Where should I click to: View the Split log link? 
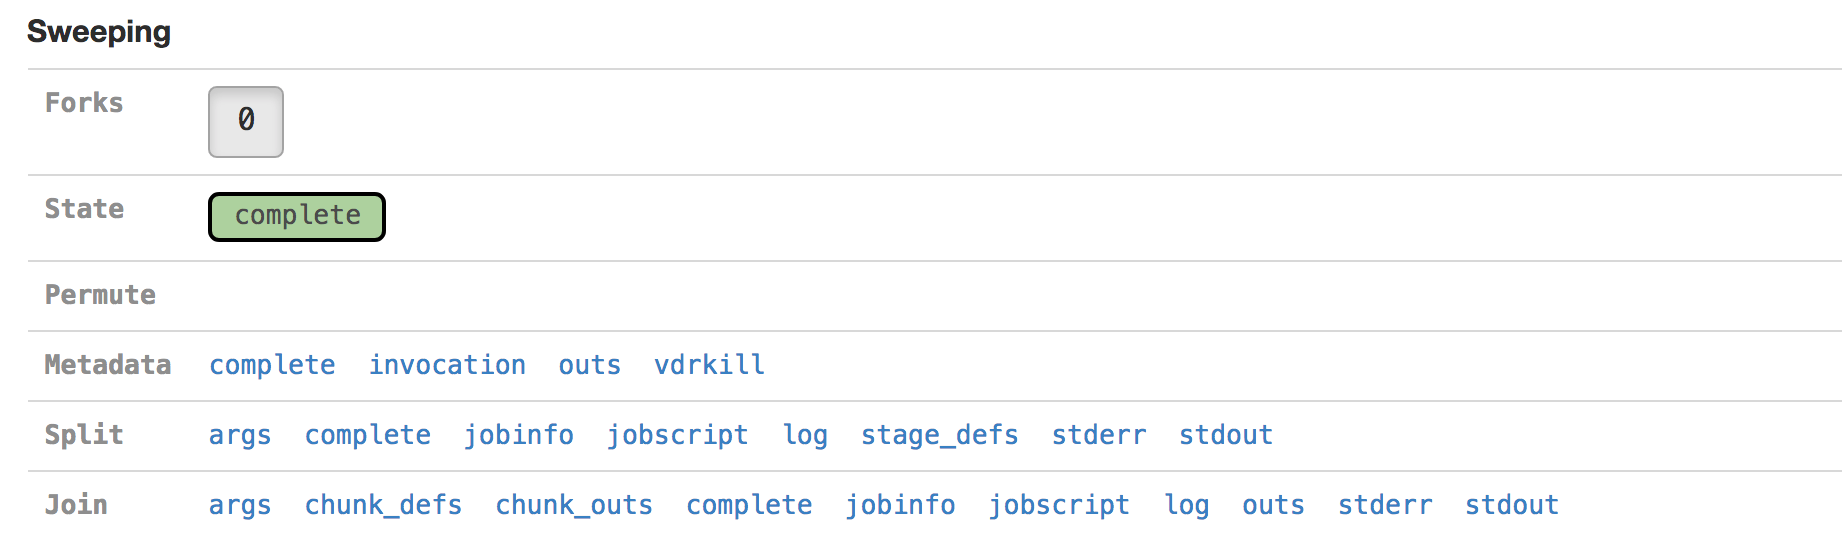click(805, 435)
